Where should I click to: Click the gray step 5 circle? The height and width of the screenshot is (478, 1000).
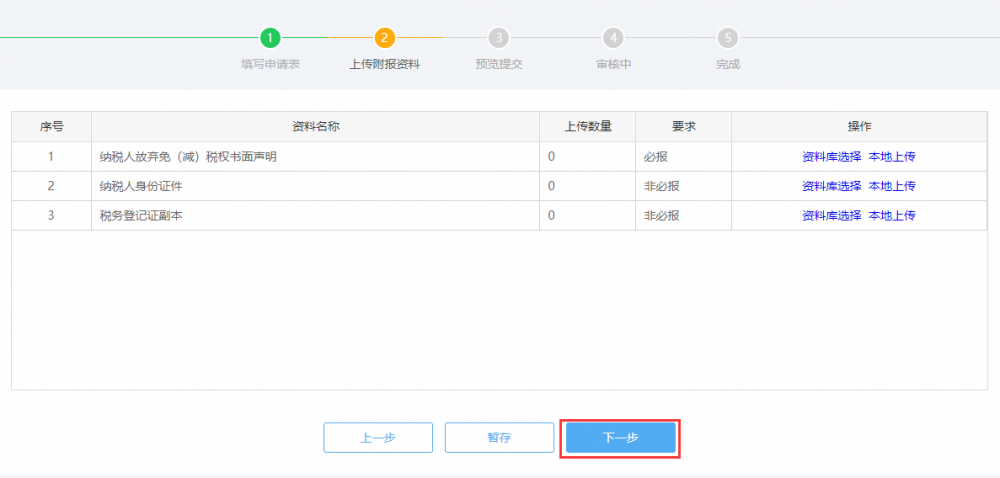pos(728,38)
